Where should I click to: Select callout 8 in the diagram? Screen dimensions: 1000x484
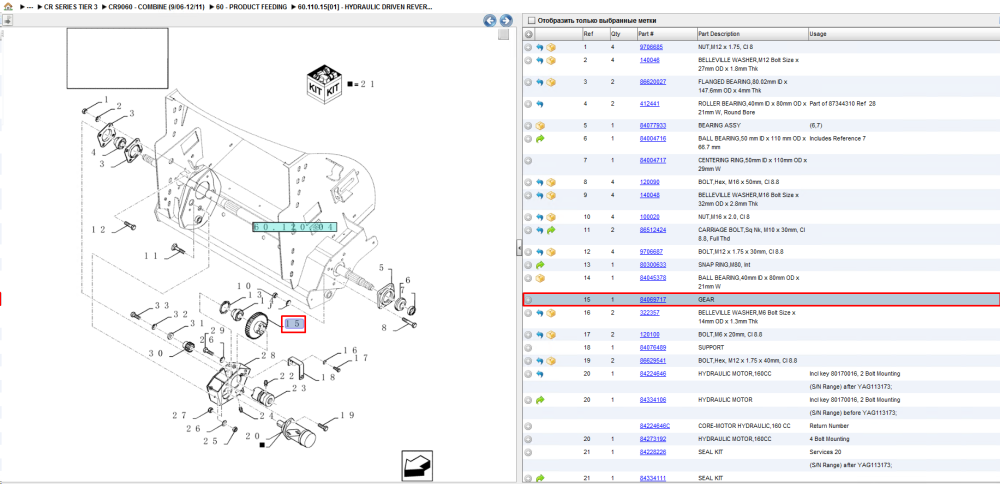coord(385,328)
